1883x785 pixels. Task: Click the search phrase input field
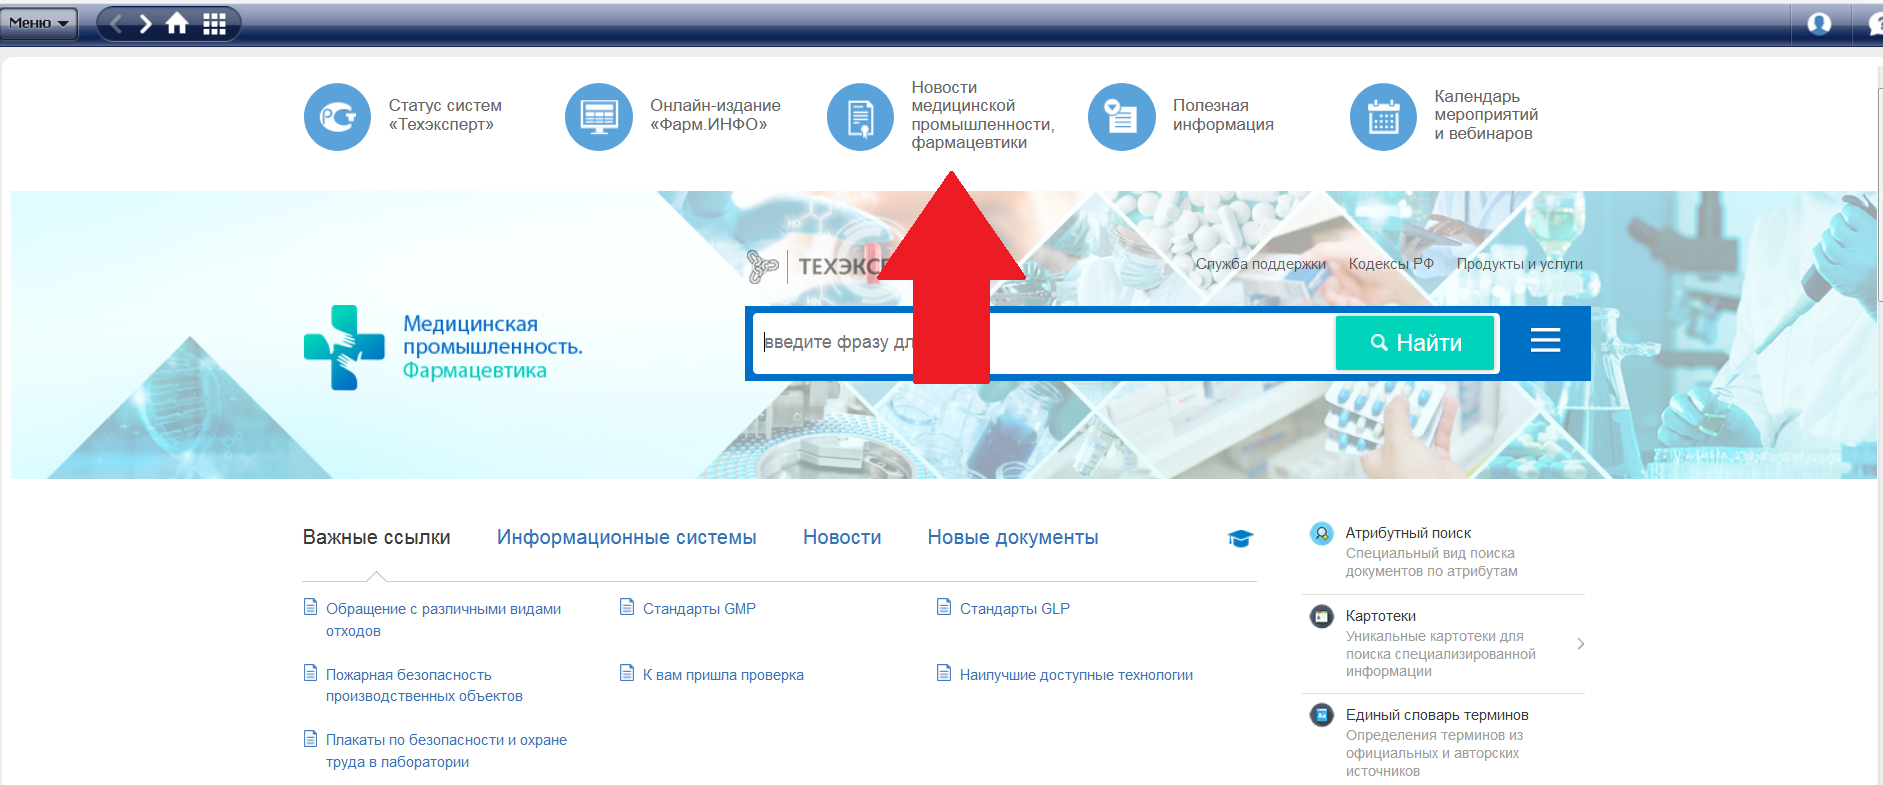pyautogui.click(x=1043, y=343)
